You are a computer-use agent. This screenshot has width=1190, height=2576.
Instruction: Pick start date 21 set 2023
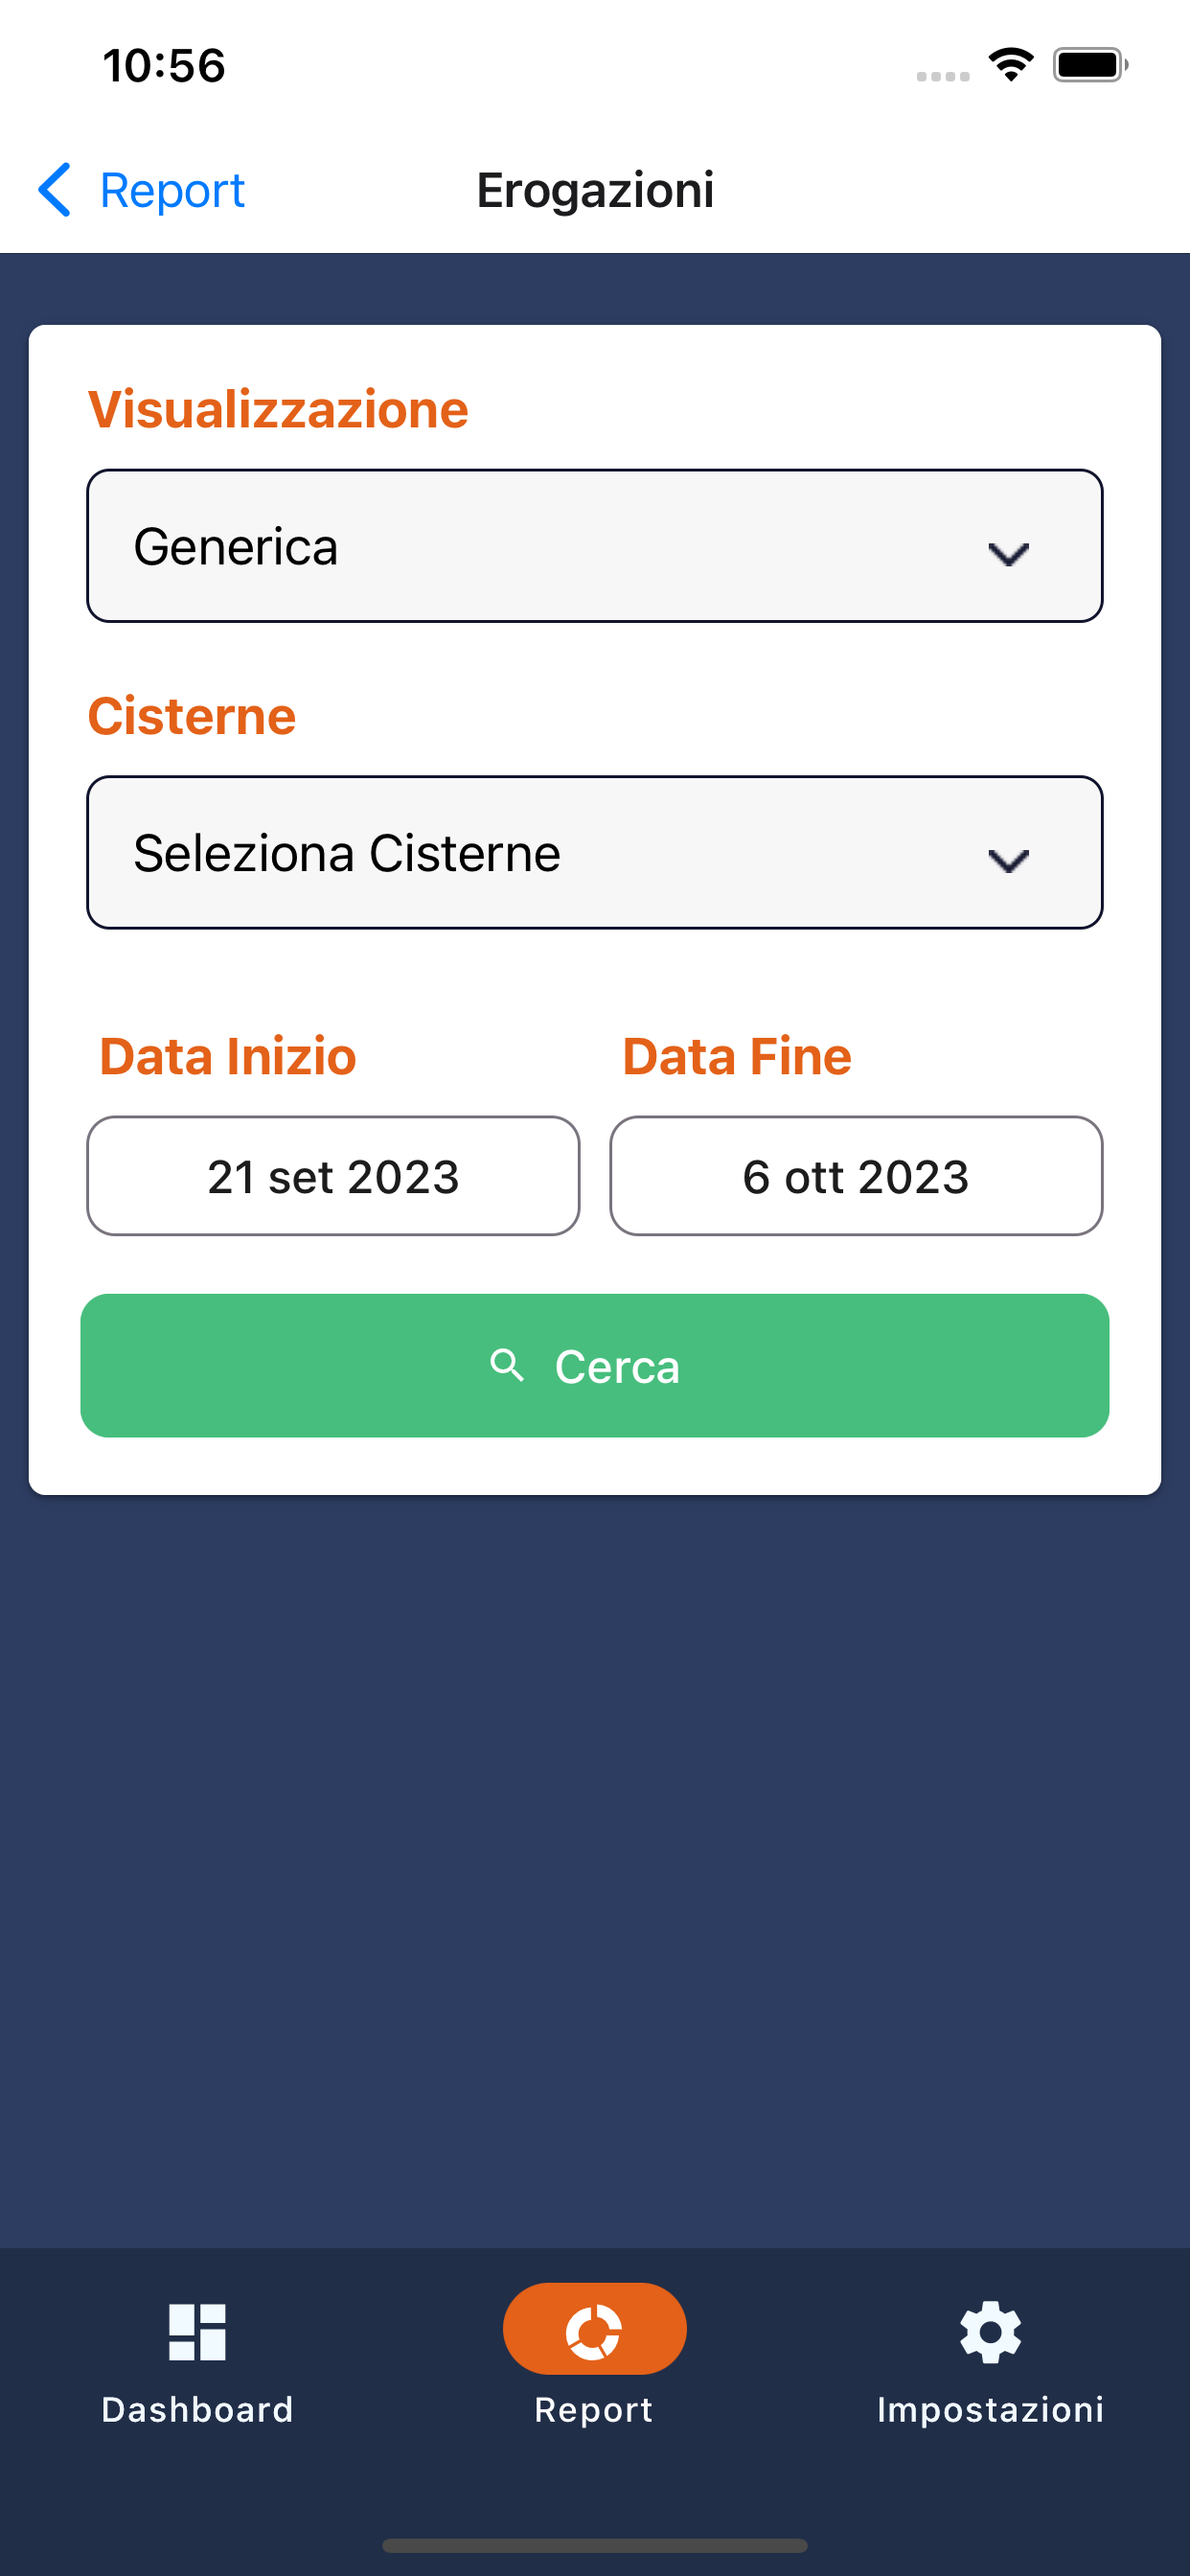pyautogui.click(x=333, y=1176)
